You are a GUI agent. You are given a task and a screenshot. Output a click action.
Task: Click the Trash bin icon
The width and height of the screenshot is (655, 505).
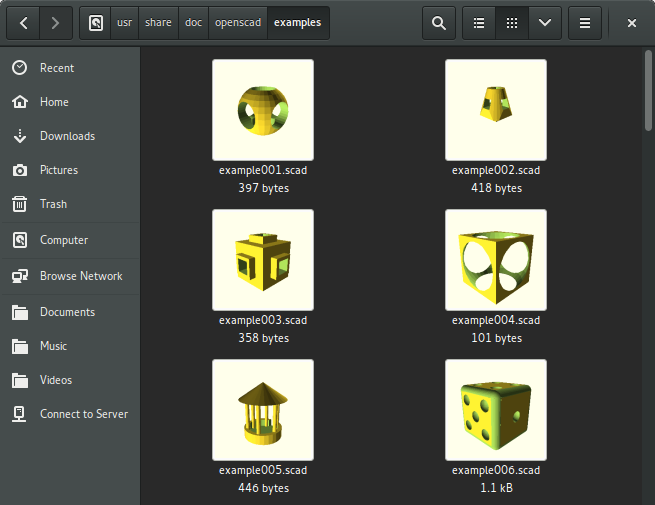click(x=20, y=204)
